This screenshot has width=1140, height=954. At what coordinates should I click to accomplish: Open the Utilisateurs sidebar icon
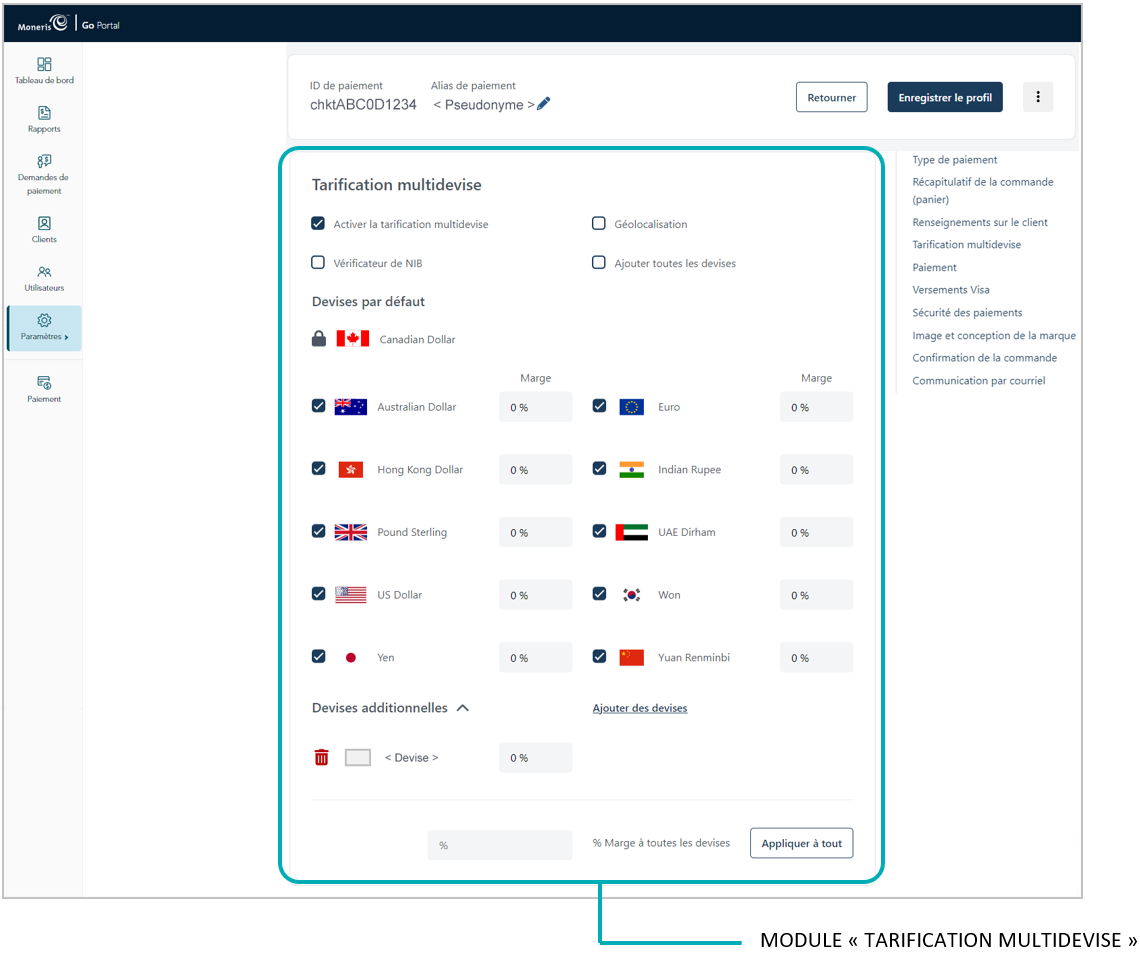tap(44, 272)
